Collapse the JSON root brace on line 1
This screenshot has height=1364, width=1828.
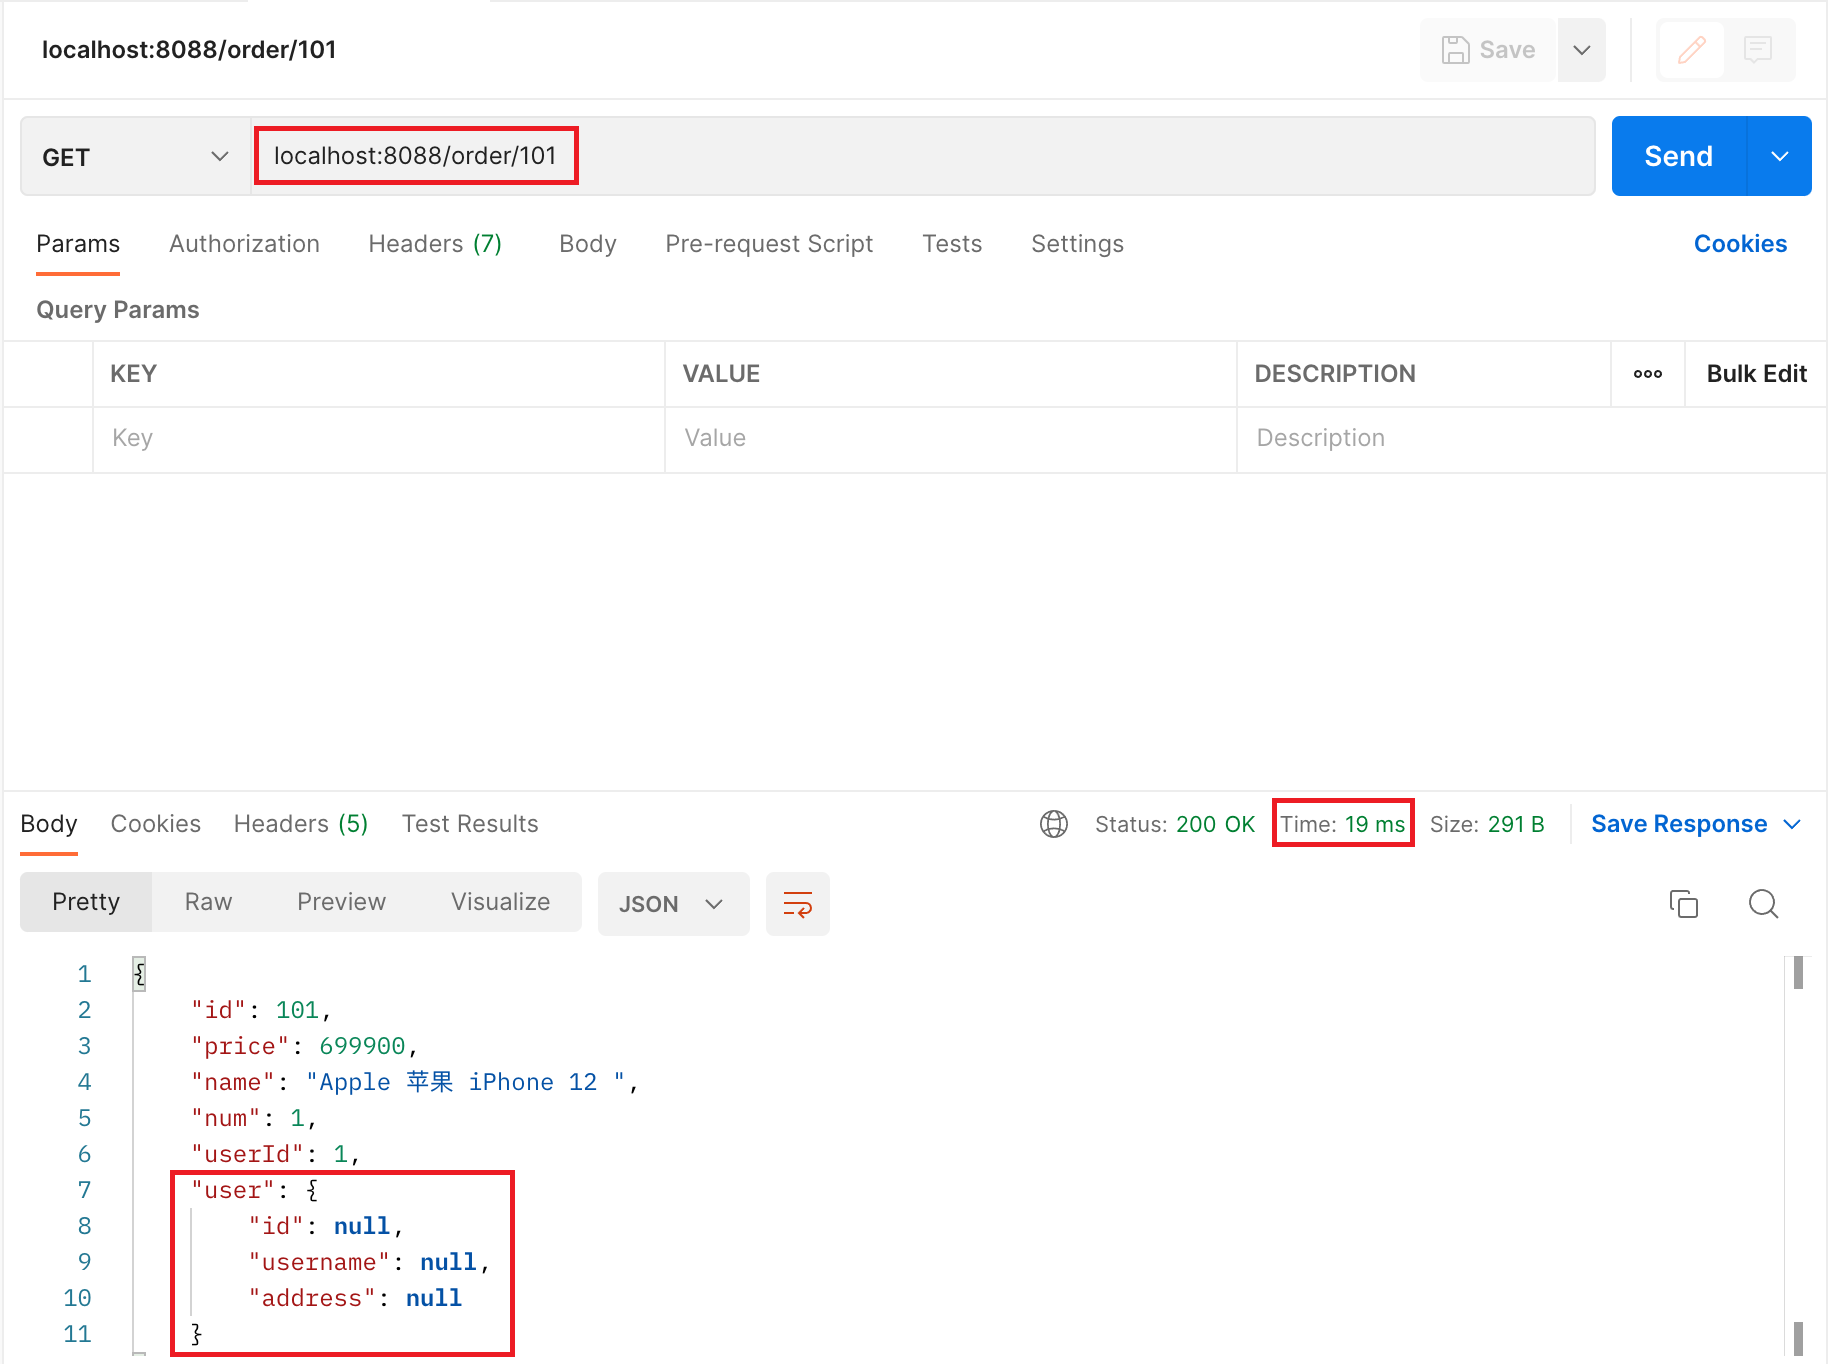[140, 974]
